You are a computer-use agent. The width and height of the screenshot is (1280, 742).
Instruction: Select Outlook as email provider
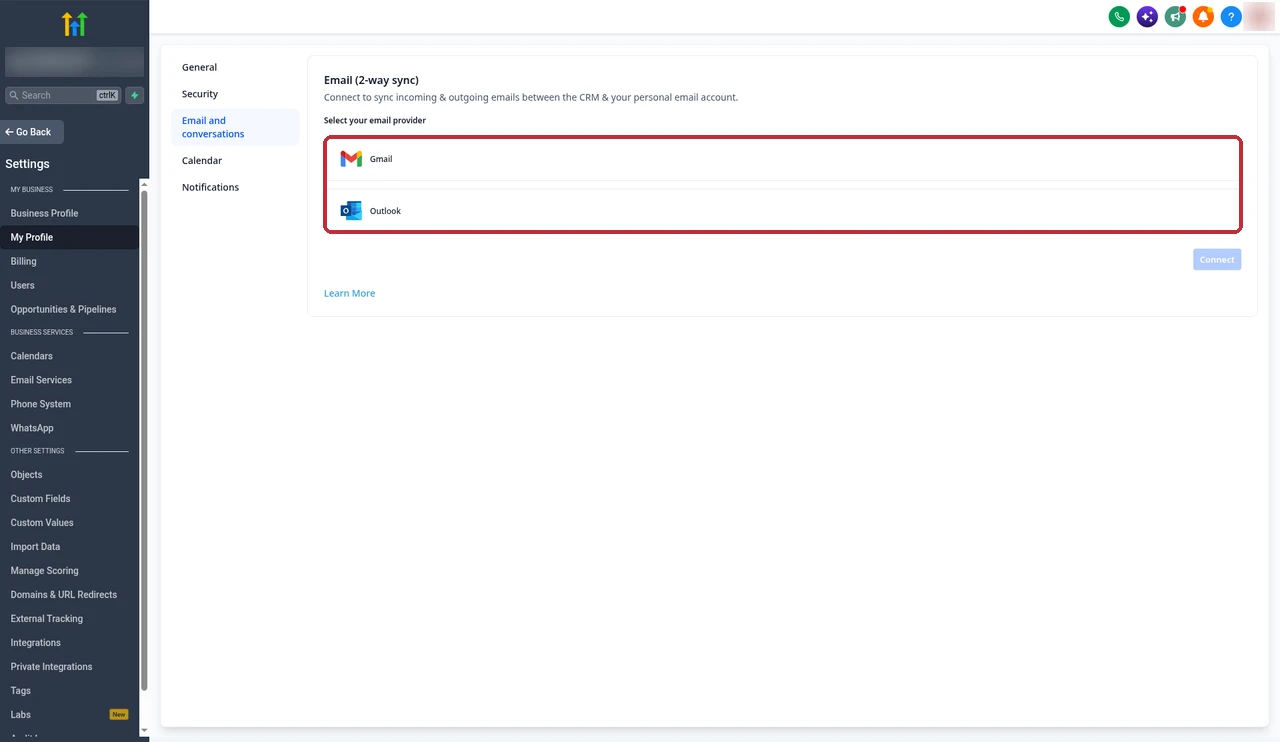tap(783, 211)
